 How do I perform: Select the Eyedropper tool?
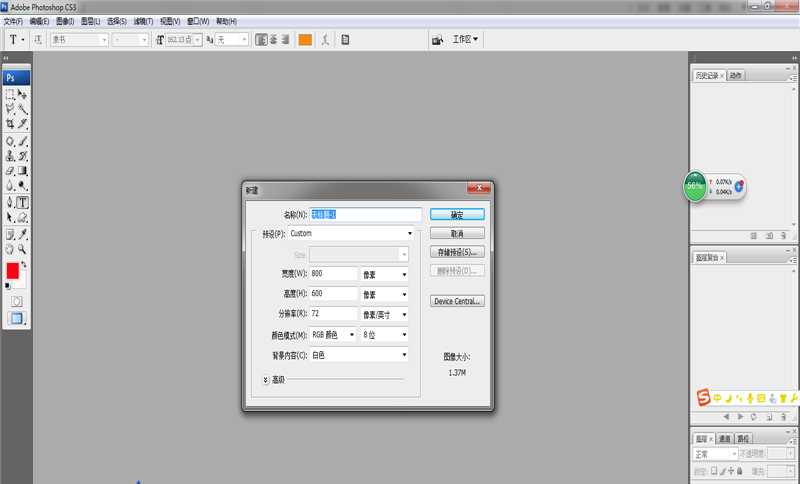point(22,234)
